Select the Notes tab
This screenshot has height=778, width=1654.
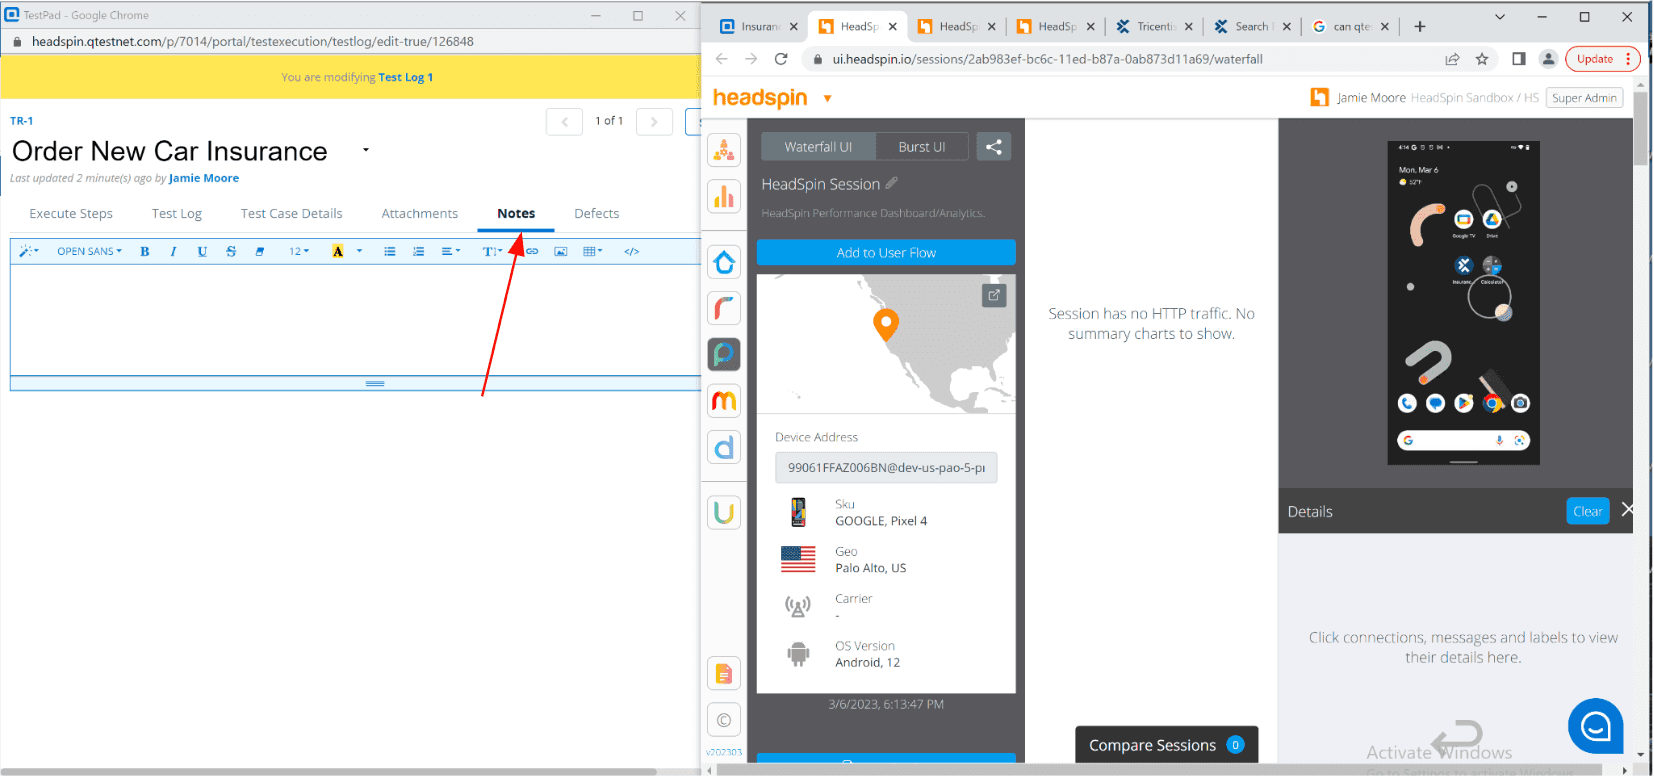(516, 214)
